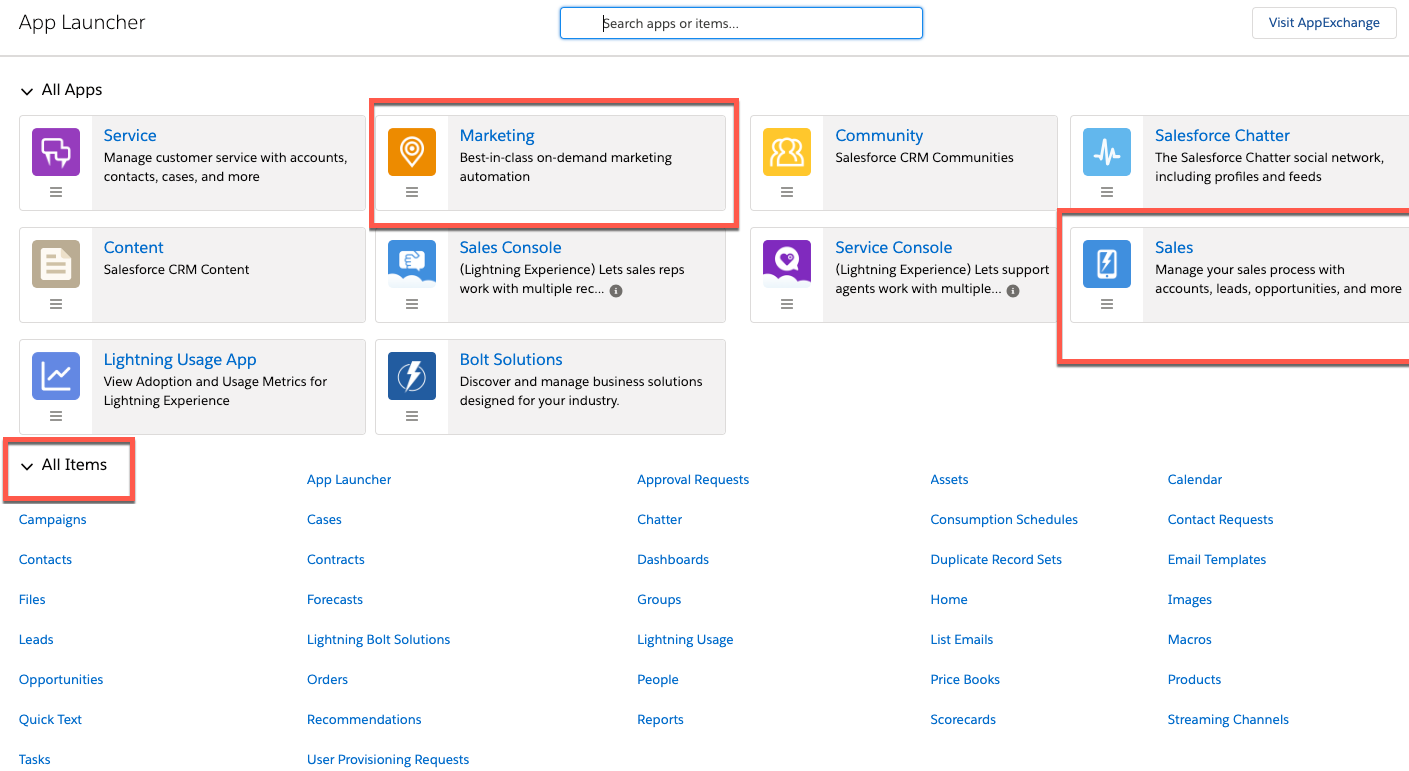
Task: Open Lightning Bolt Solutions item
Action: coord(378,640)
